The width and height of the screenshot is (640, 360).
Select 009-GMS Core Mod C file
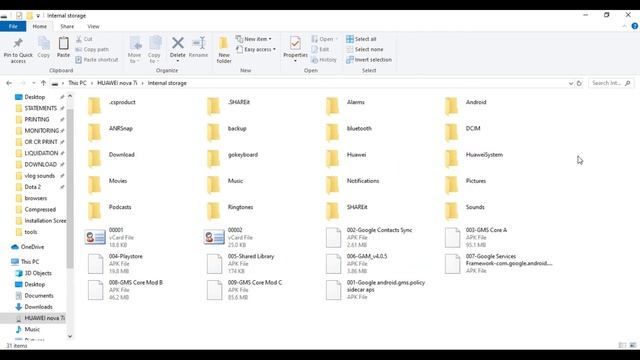(x=244, y=290)
